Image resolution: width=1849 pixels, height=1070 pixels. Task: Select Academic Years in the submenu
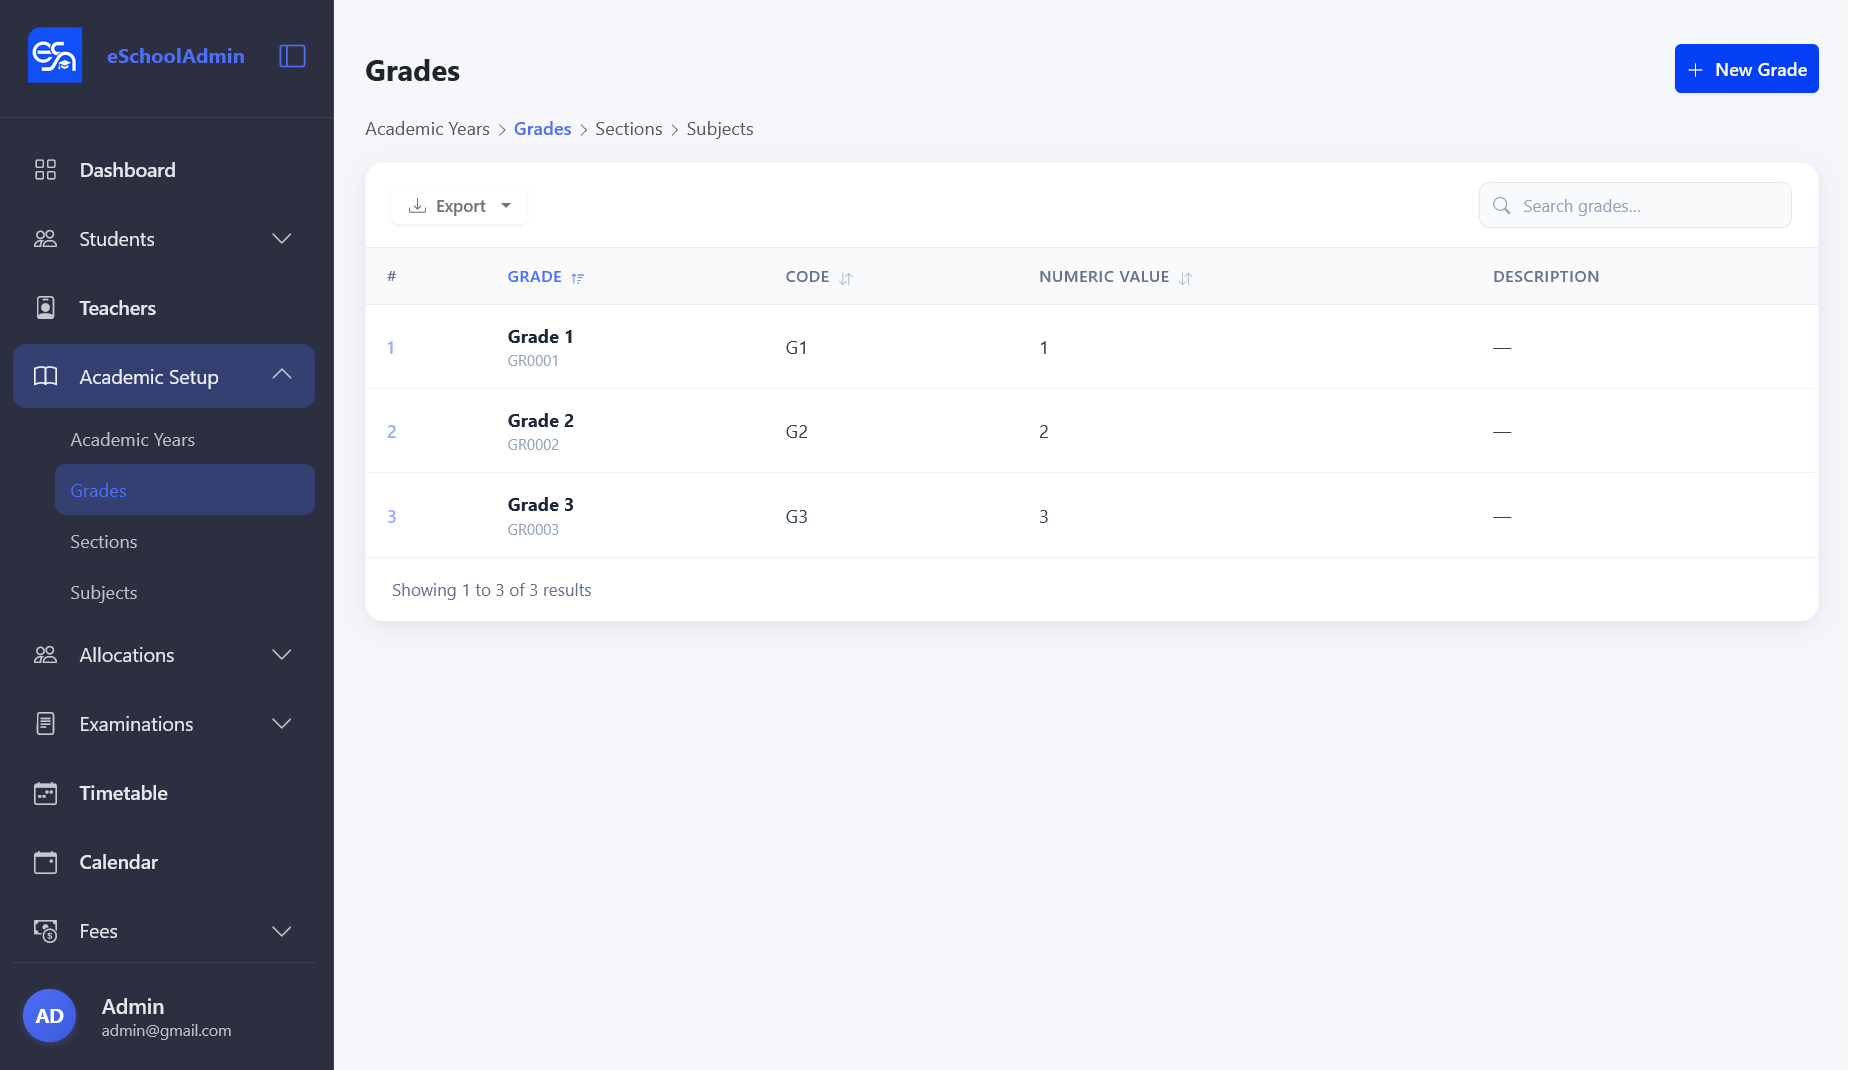coord(185,440)
